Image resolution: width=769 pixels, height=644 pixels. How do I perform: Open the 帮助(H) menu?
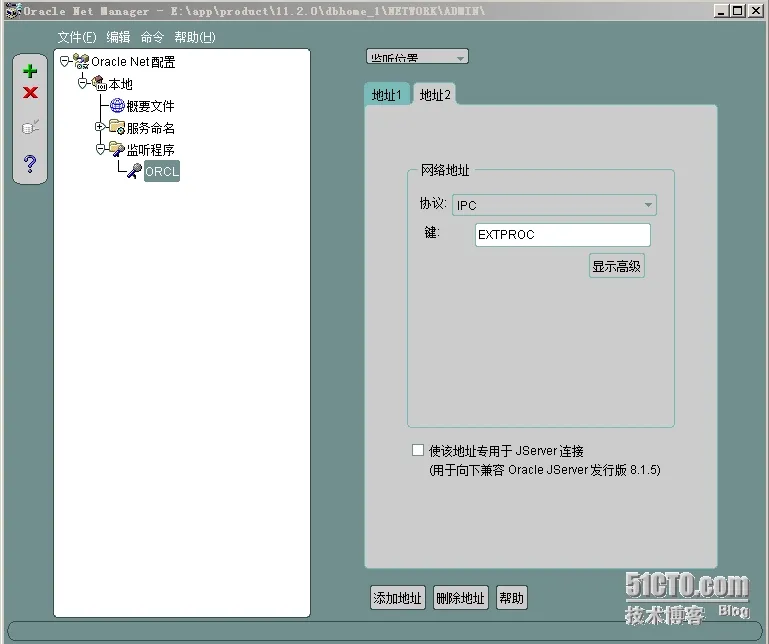[195, 37]
